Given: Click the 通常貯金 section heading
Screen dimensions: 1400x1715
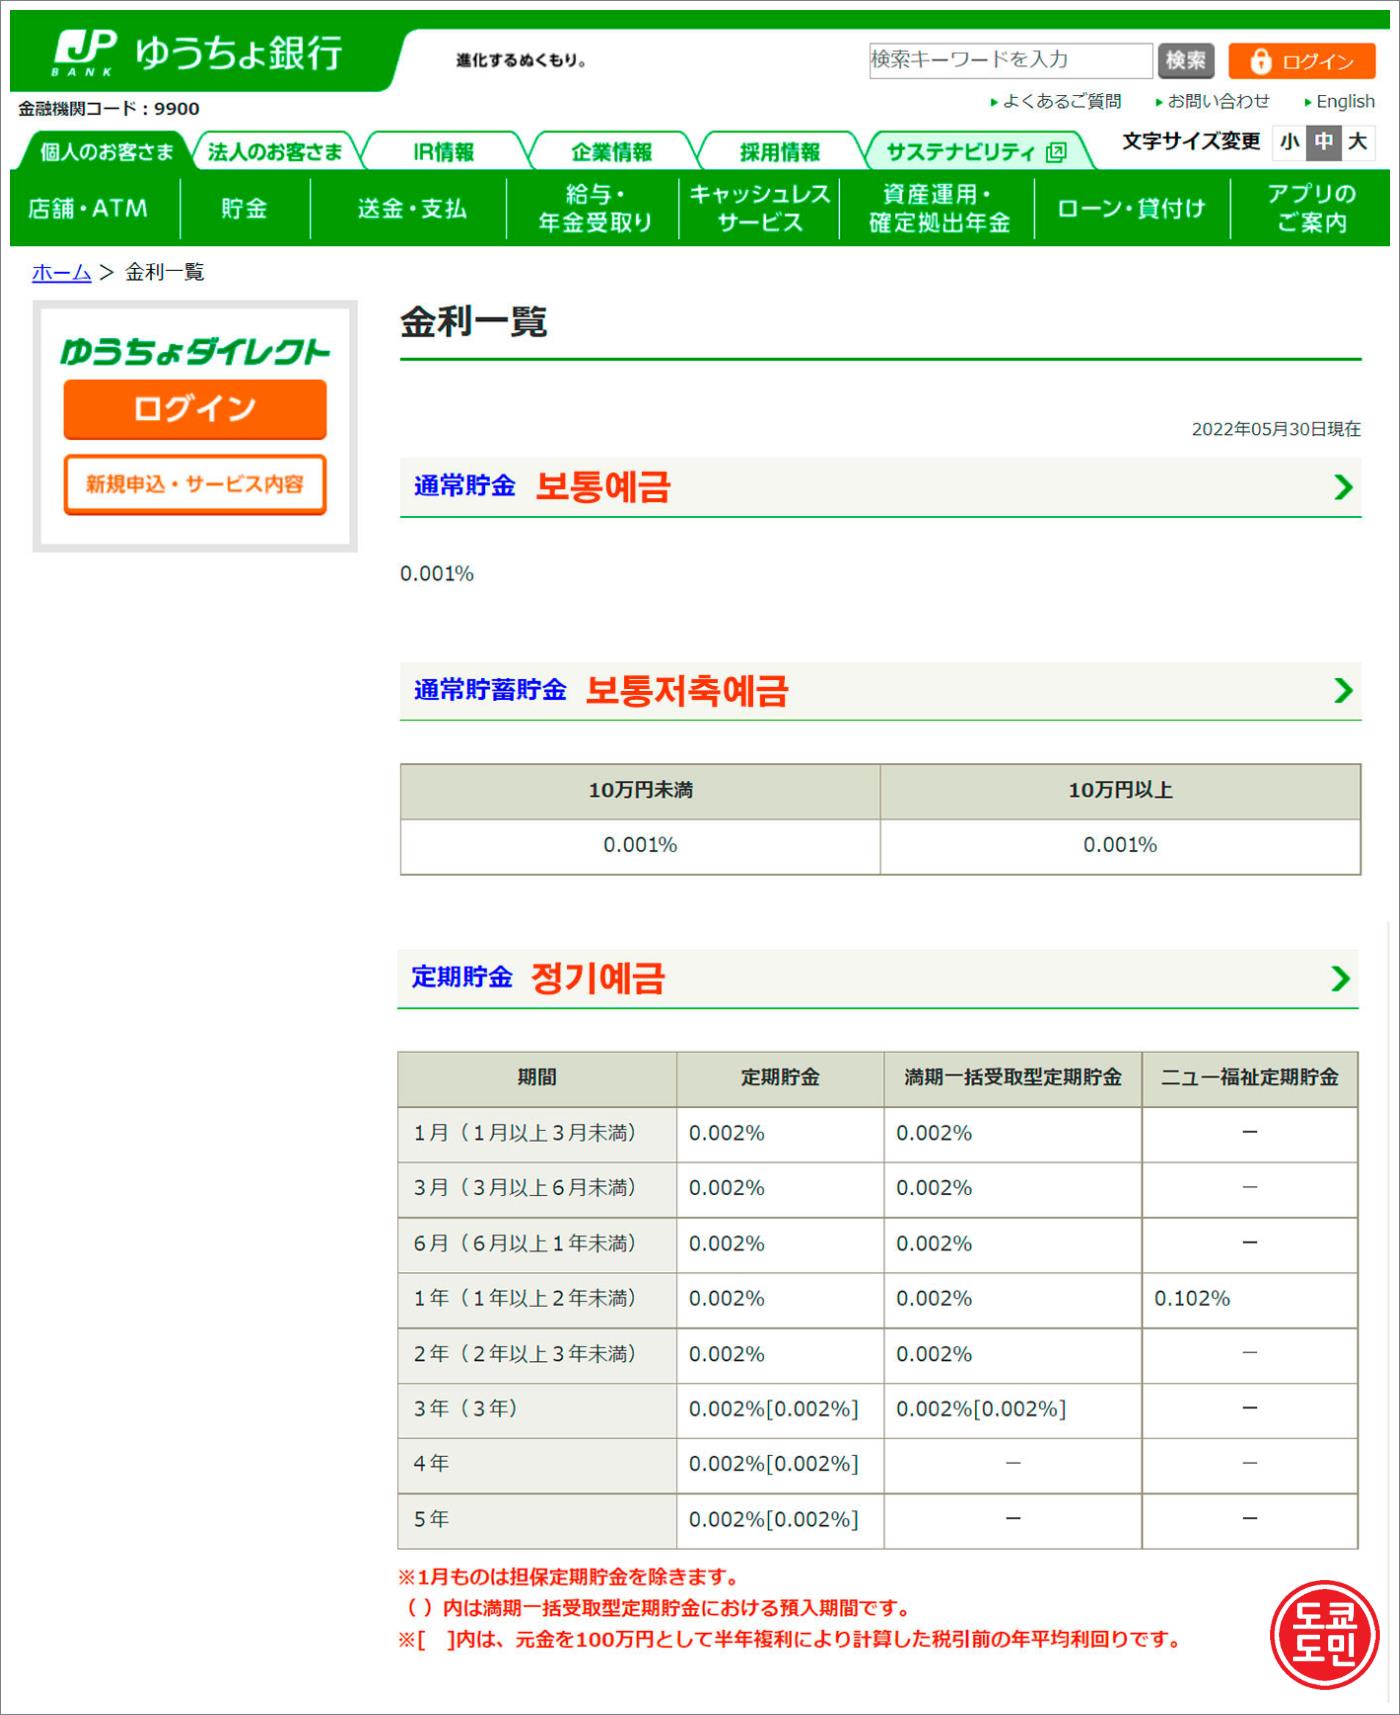Looking at the screenshot, I should point(465,486).
